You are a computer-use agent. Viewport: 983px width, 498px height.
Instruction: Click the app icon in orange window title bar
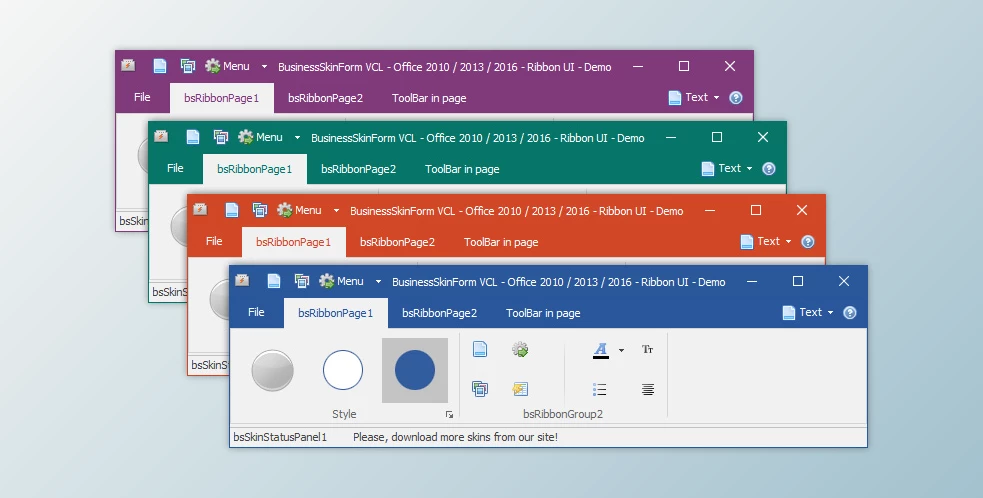[x=200, y=209]
